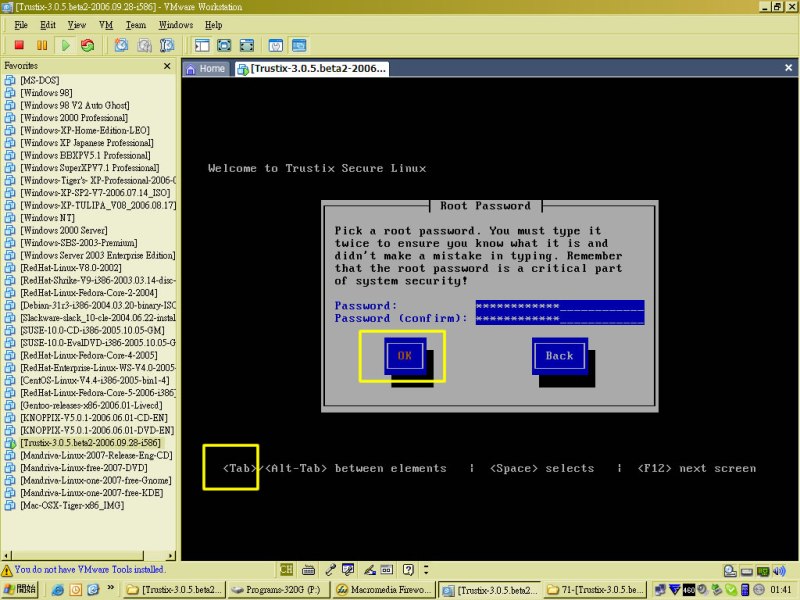Select [Windows Server 2003 Enterprise Edition] favorite
Viewport: 800px width, 600px height.
(x=97, y=255)
